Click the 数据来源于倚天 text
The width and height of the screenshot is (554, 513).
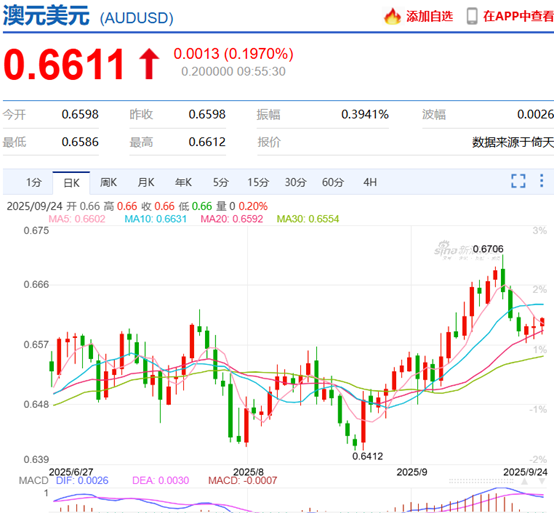click(513, 142)
